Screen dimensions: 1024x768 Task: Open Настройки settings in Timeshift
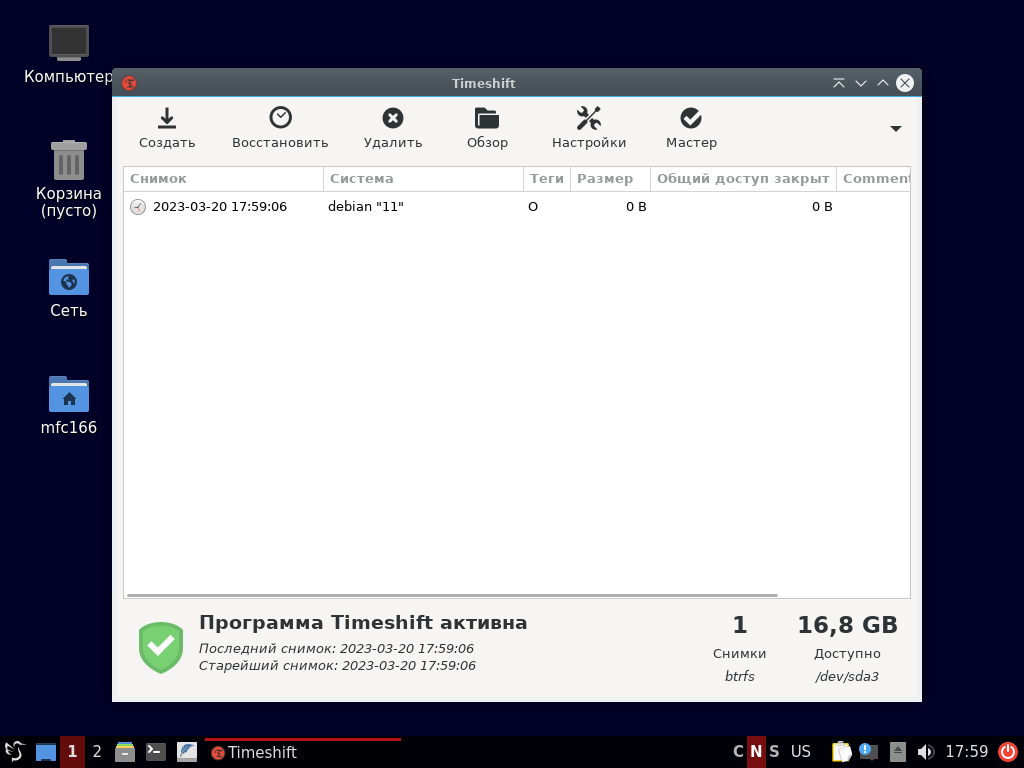[x=588, y=128]
